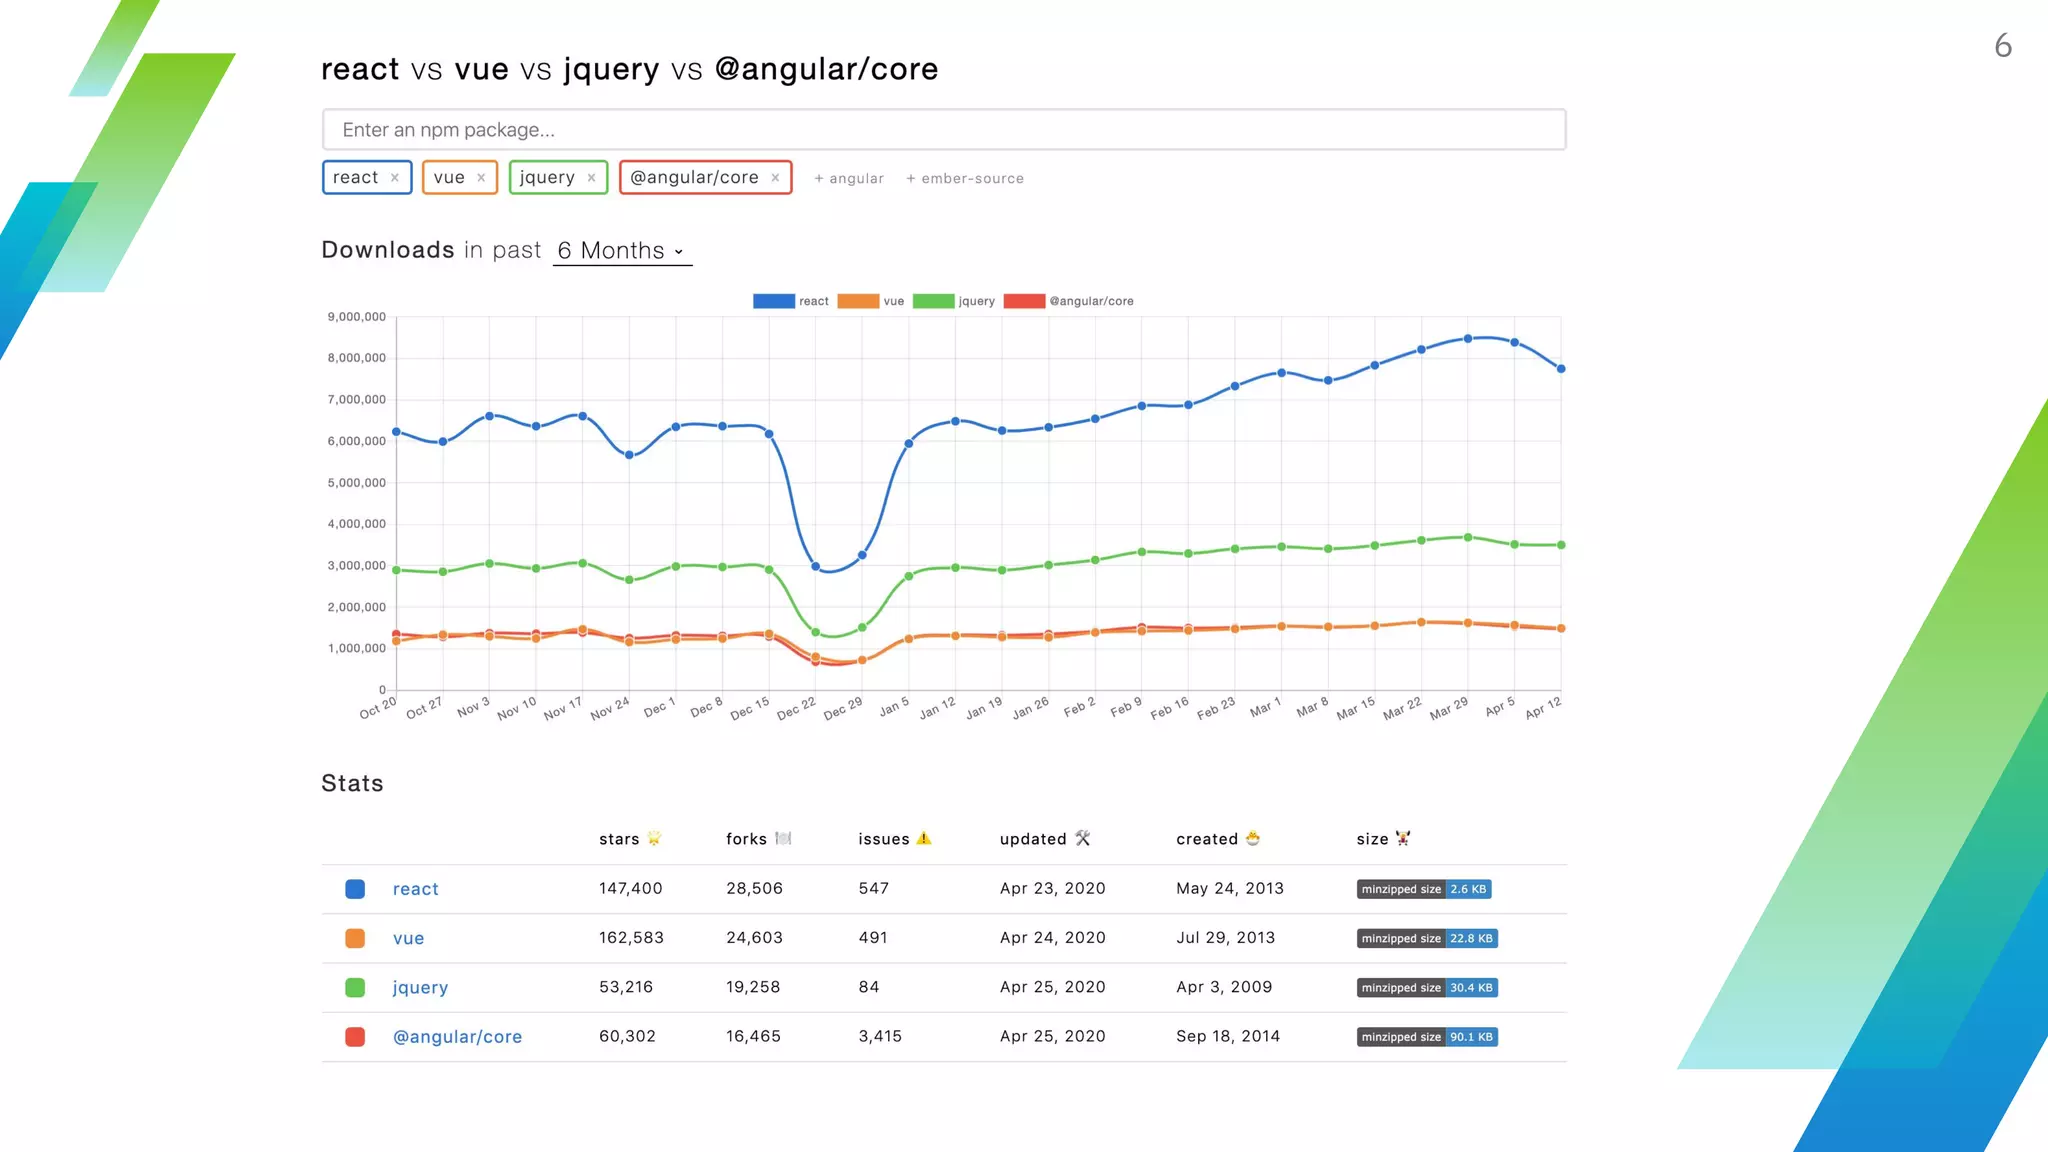Click the updated column tools icon
This screenshot has height=1152, width=2048.
1083,838
